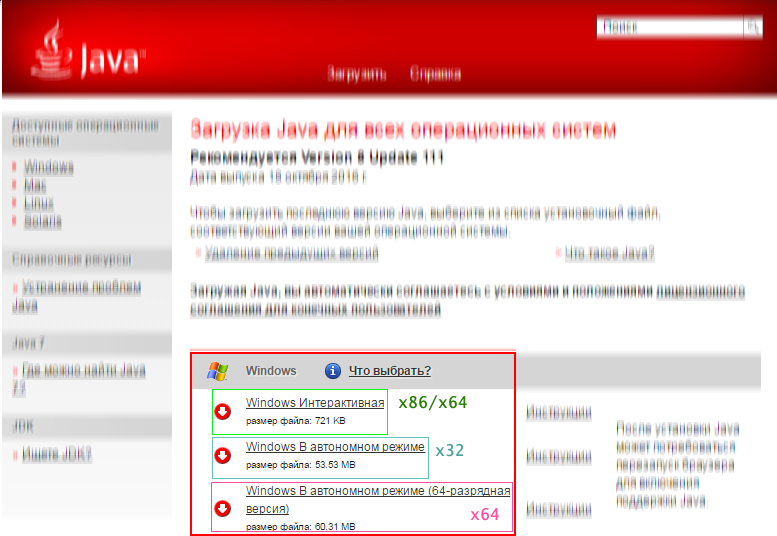Focus the search input field
The width and height of the screenshot is (777, 536).
[668, 27]
